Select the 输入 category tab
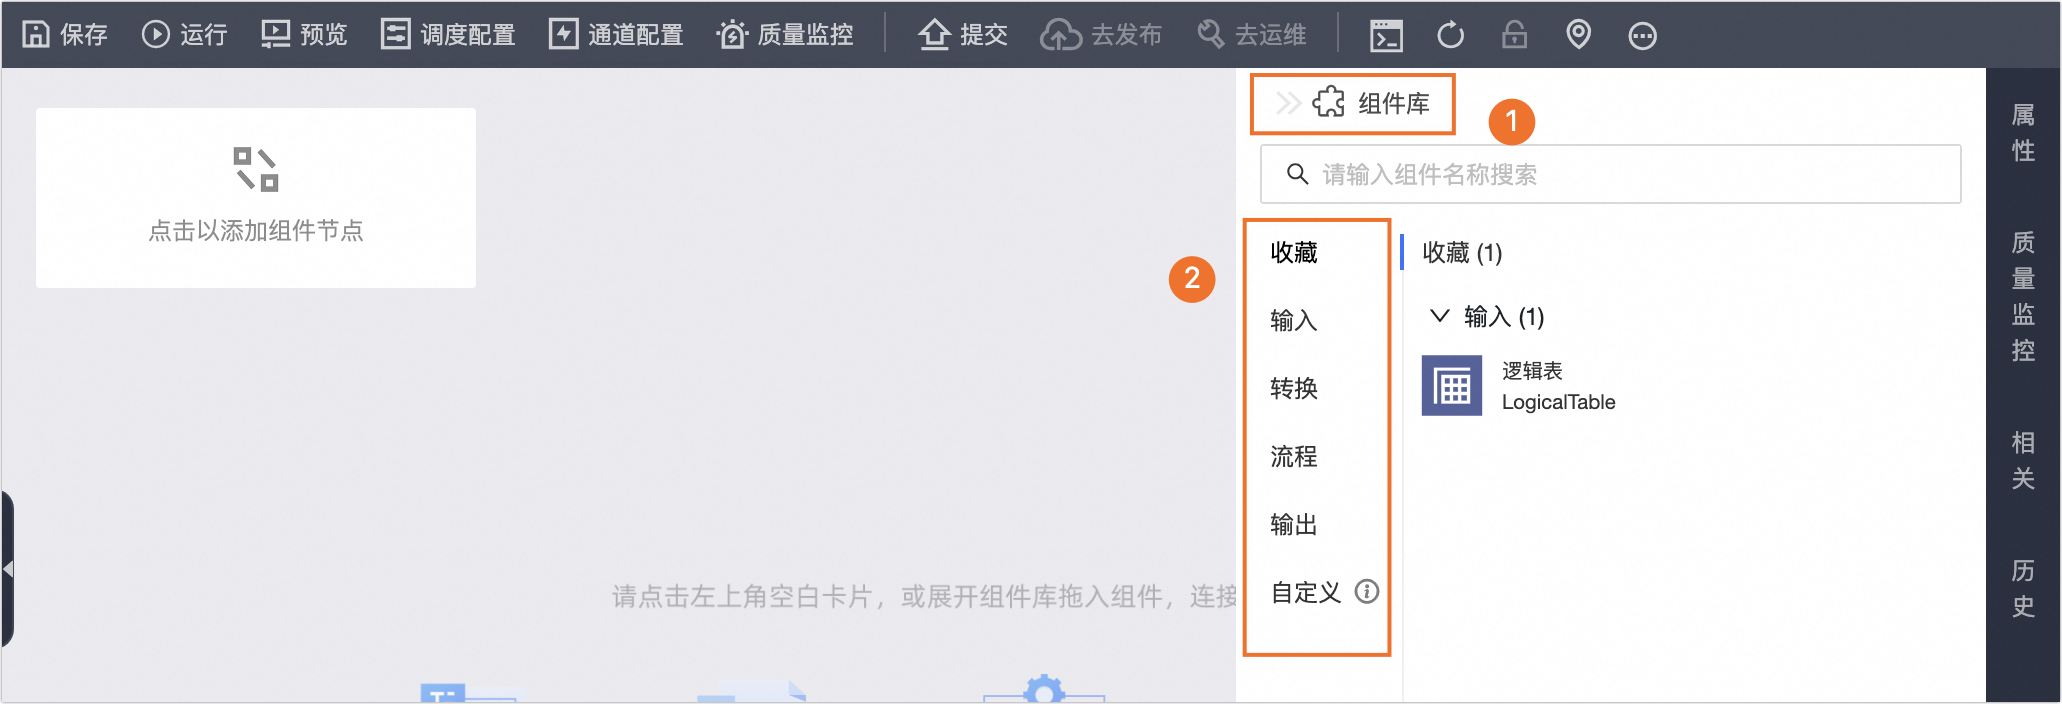This screenshot has height=704, width=2062. pos(1294,320)
